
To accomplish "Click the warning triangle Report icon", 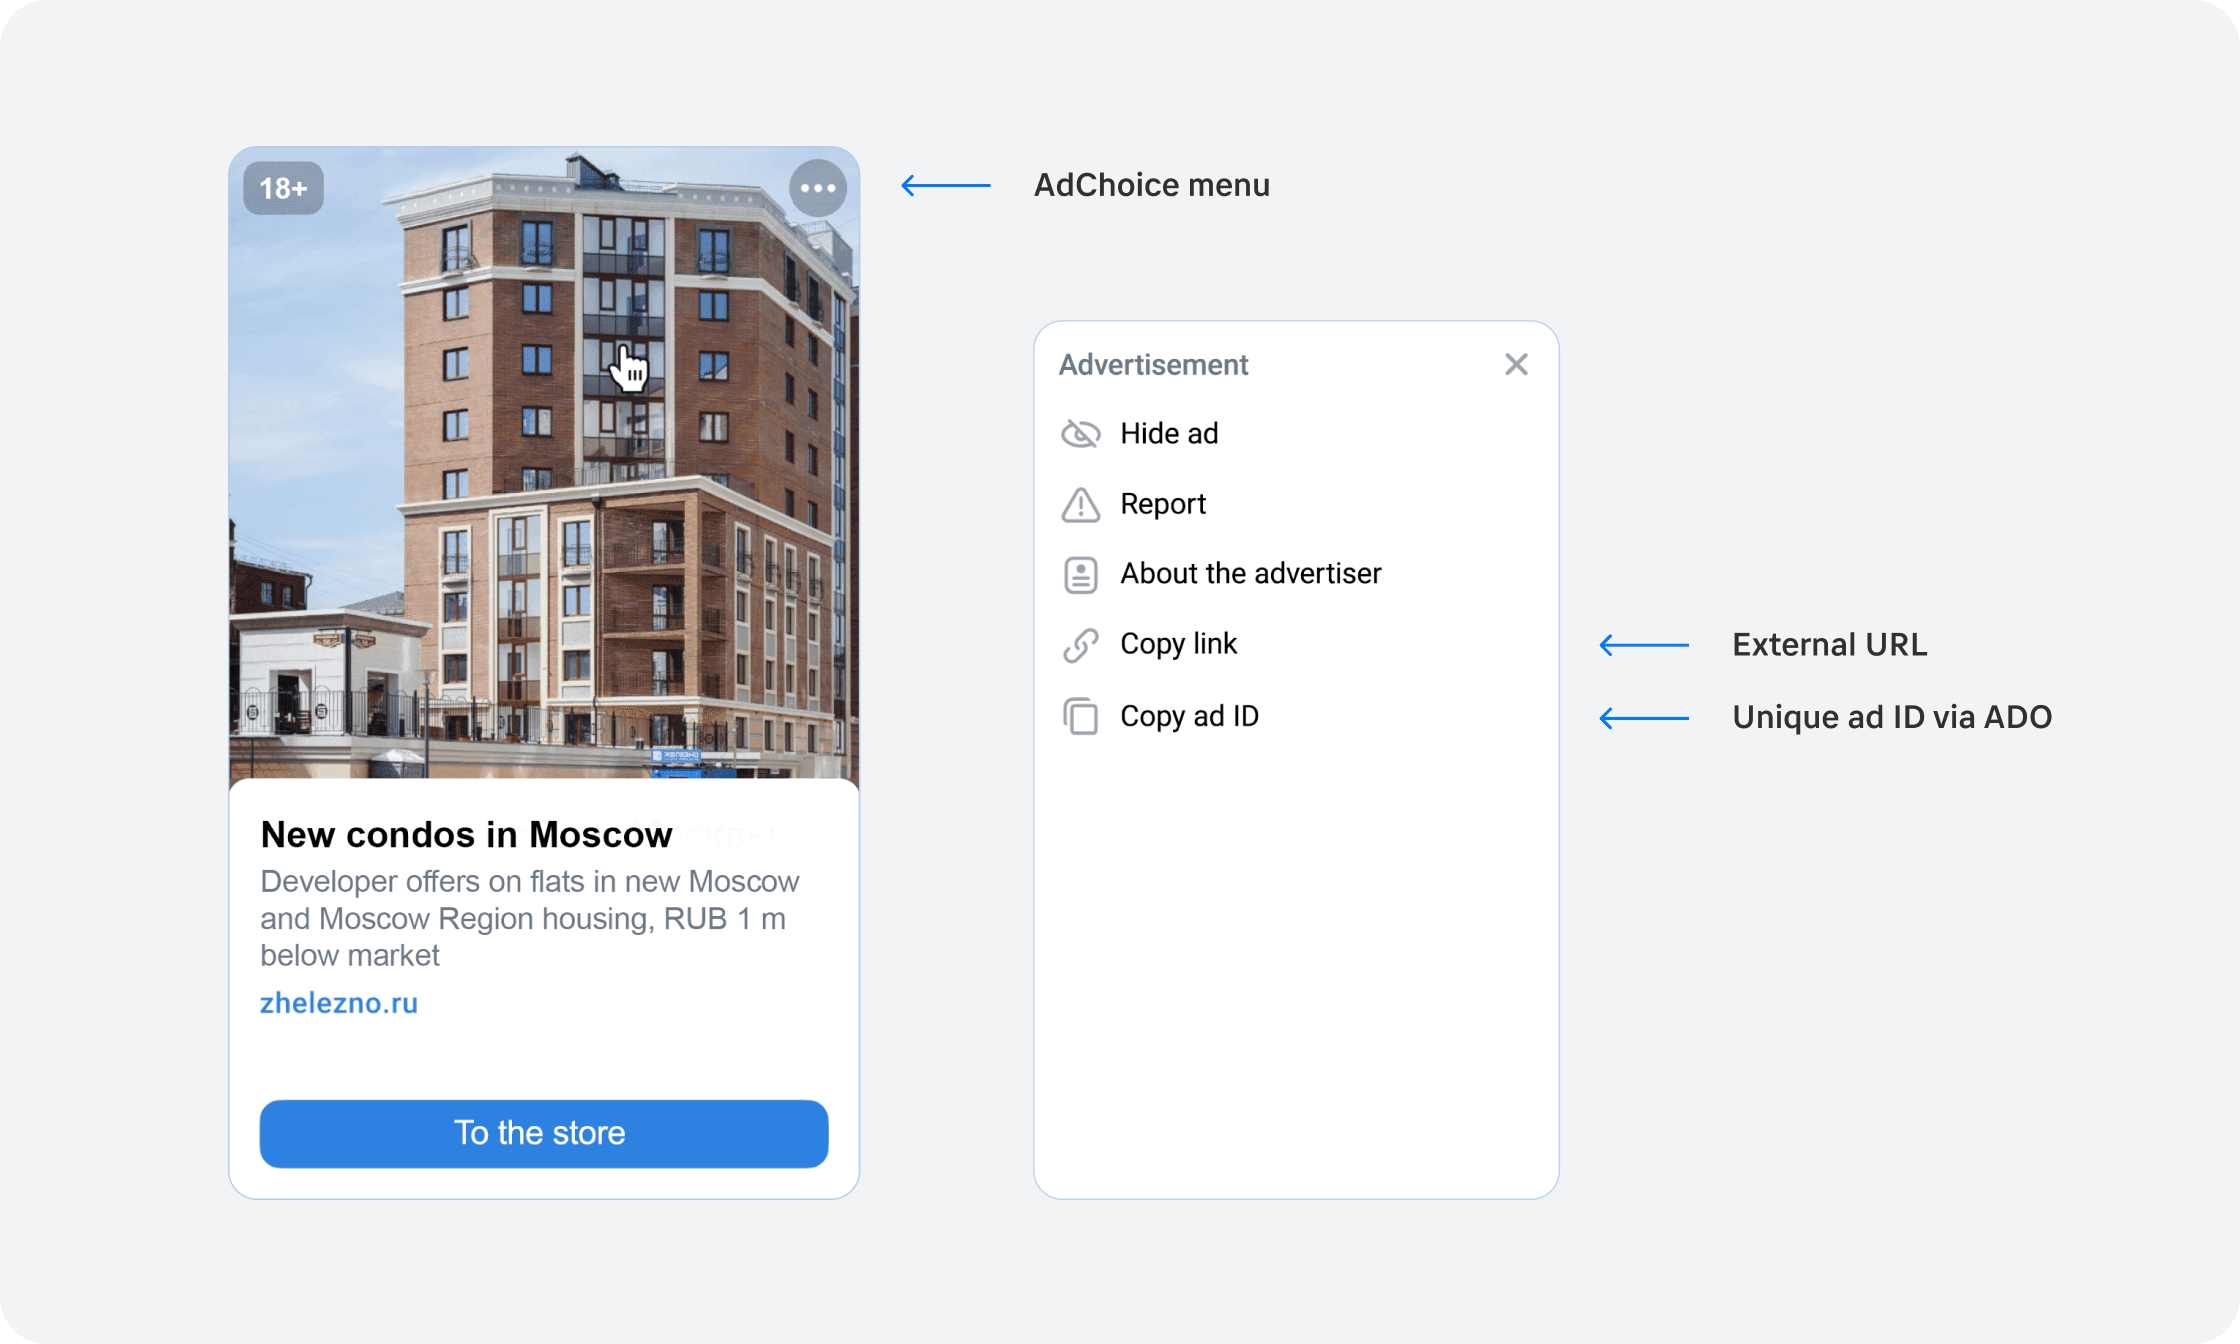I will pyautogui.click(x=1080, y=505).
